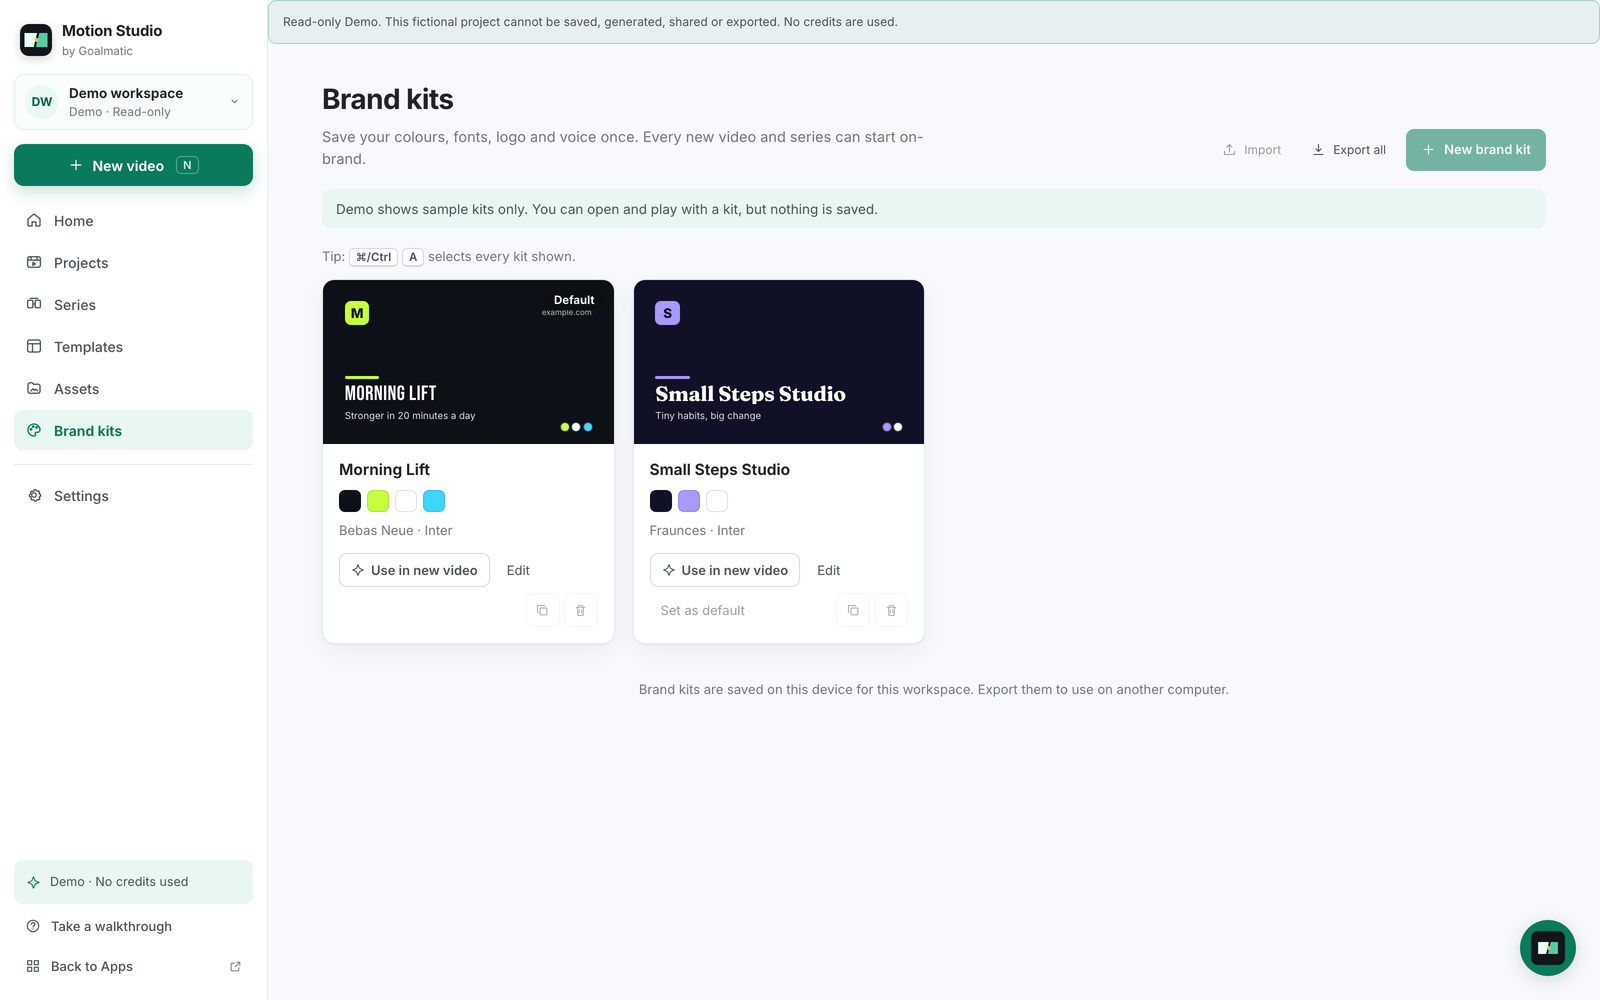
Task: Open Settings from the sidebar
Action: (133, 496)
